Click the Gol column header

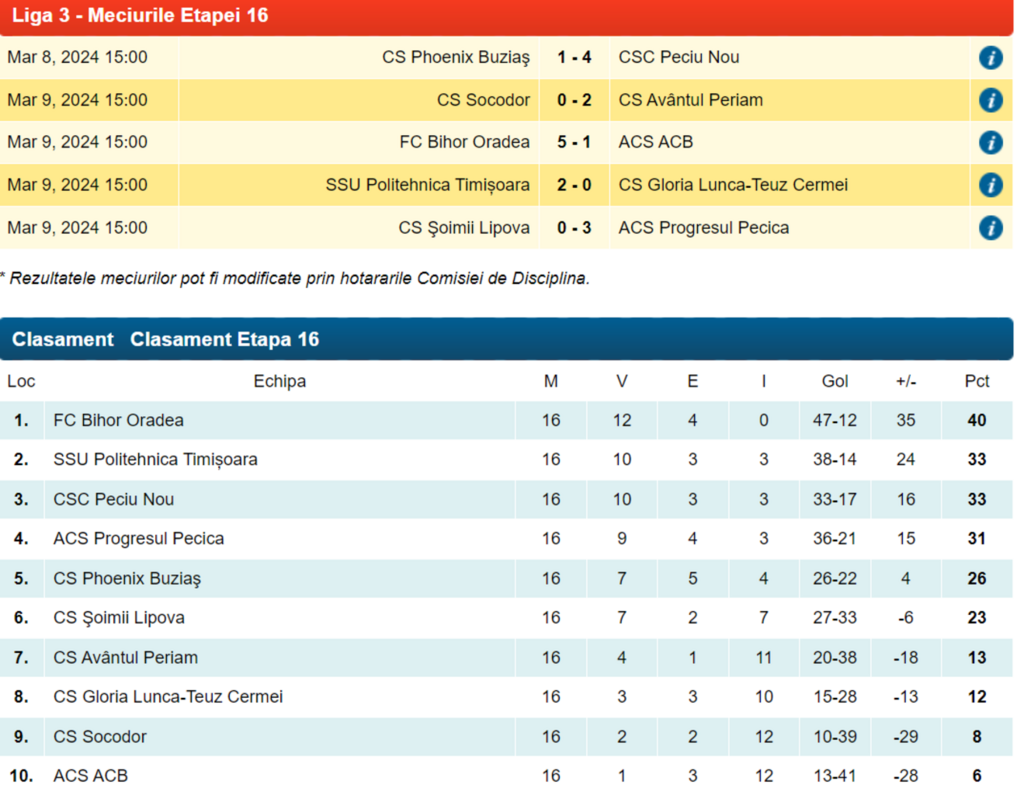pyautogui.click(x=834, y=381)
